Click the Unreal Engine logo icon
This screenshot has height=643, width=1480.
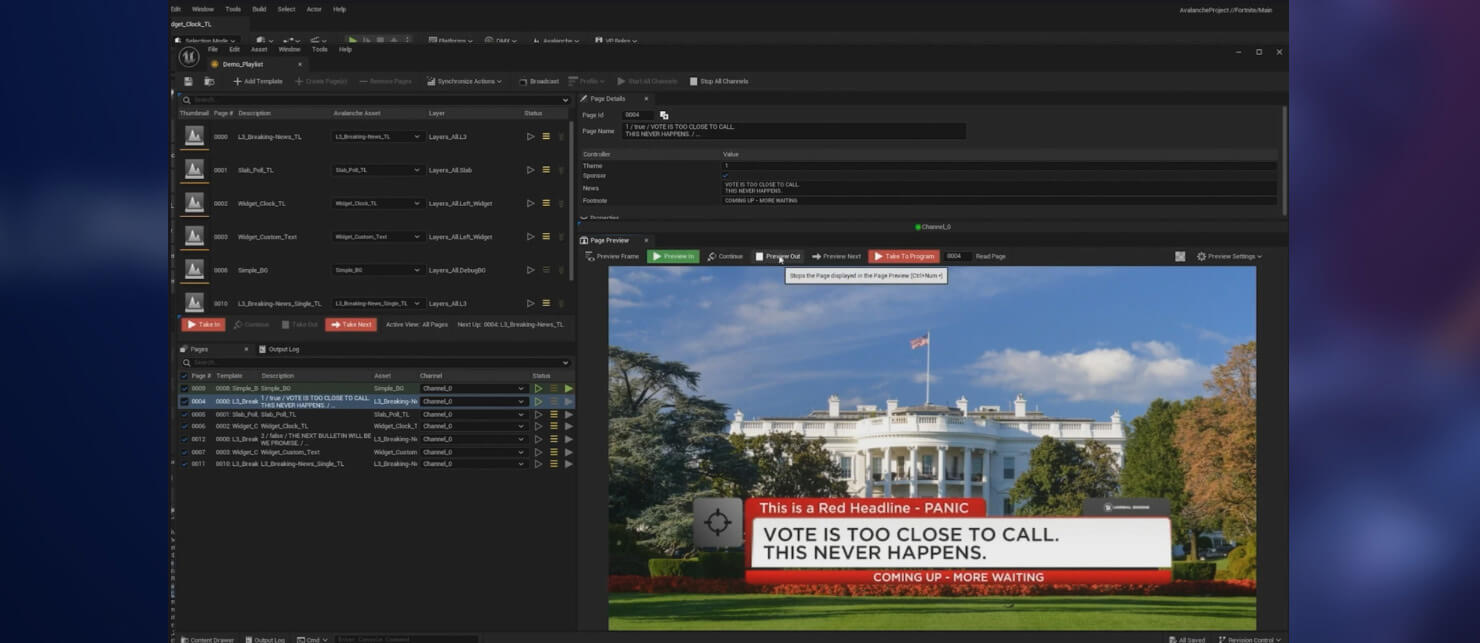(x=188, y=57)
